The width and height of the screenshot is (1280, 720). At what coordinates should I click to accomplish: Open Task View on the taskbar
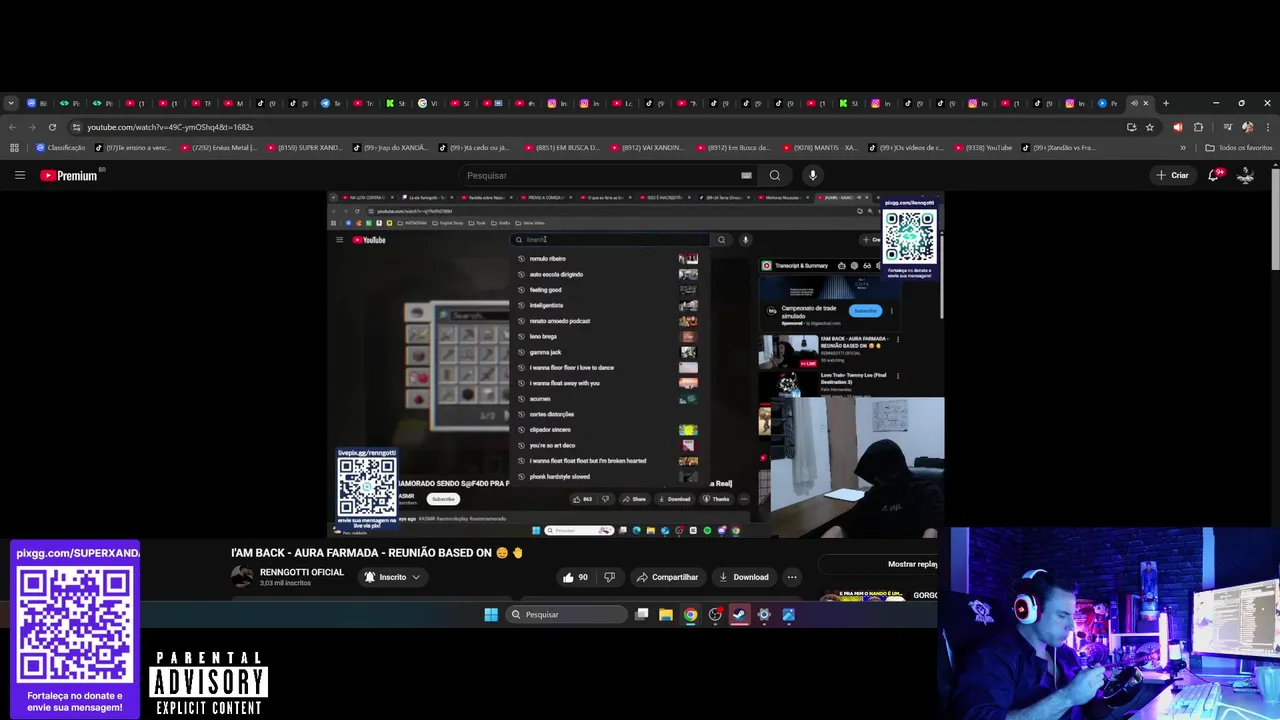[x=642, y=614]
